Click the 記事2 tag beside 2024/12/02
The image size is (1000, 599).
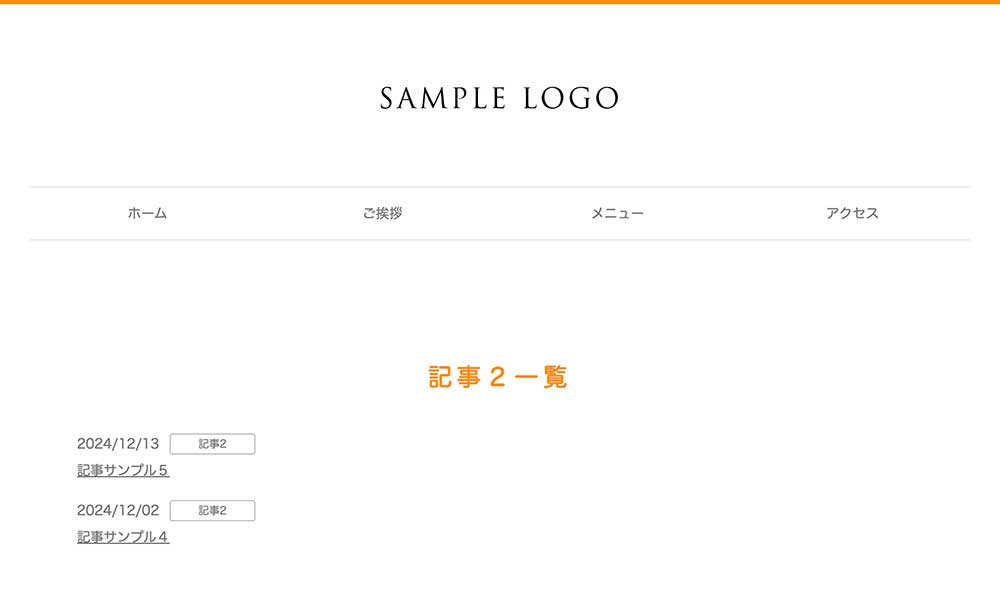pyautogui.click(x=212, y=510)
